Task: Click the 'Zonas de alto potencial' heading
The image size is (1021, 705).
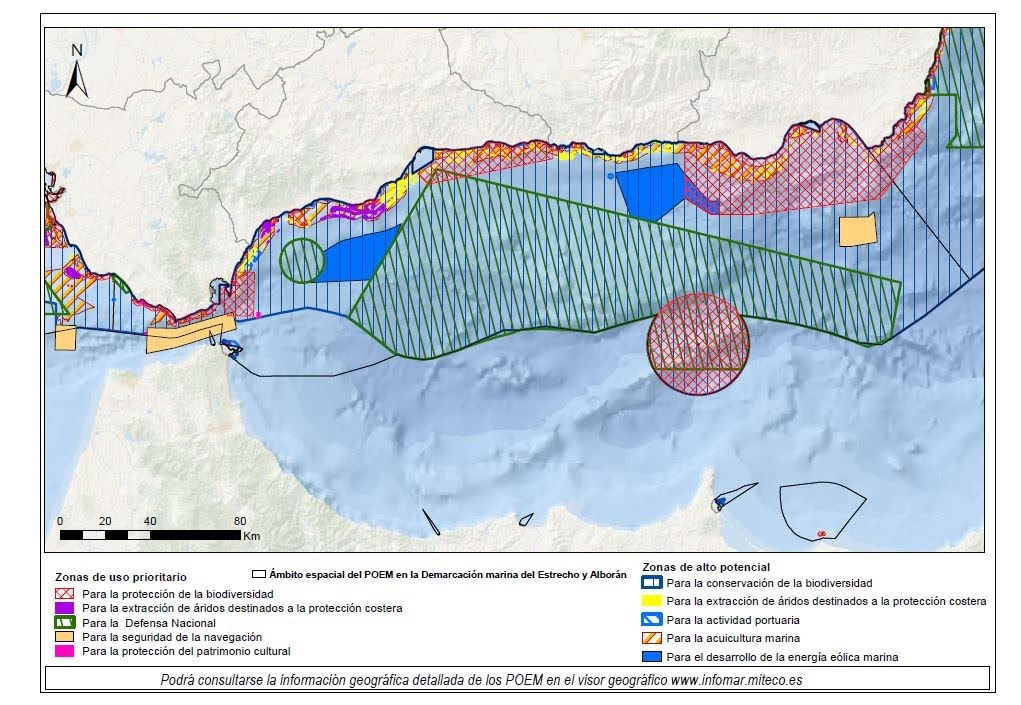Action: (706, 566)
